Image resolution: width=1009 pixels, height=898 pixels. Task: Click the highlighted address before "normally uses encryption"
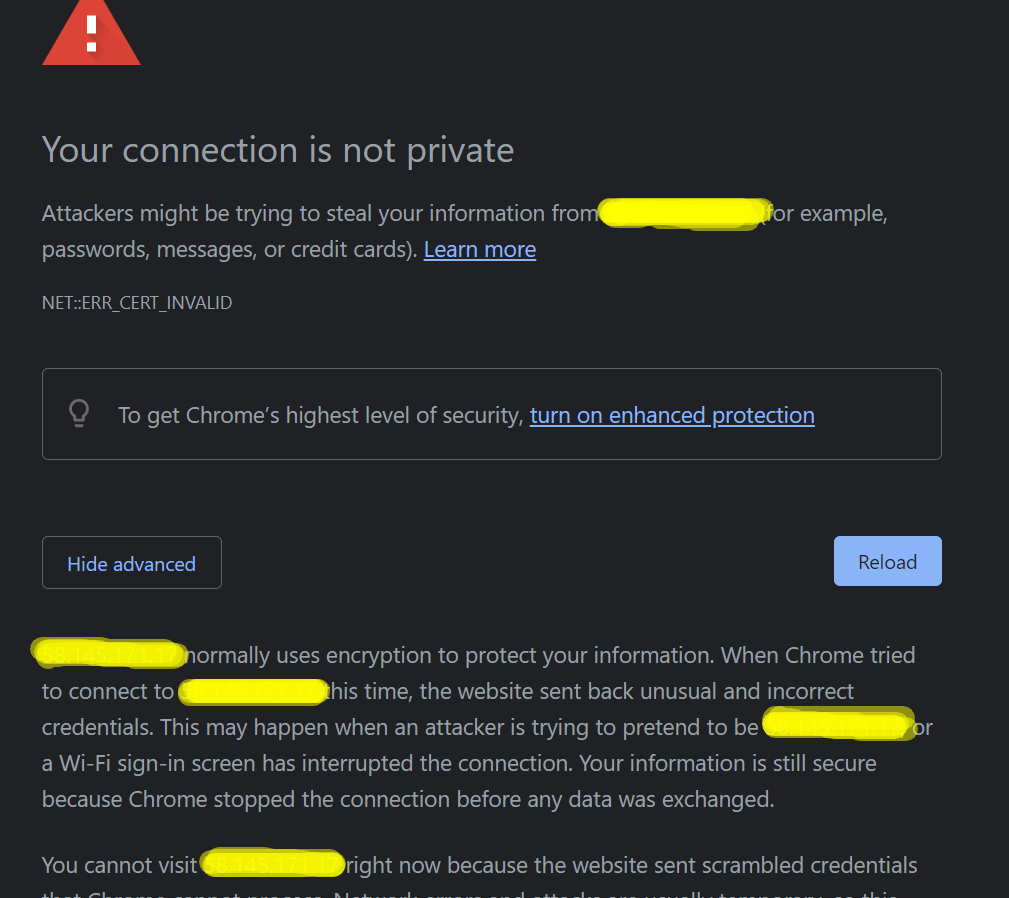[109, 655]
